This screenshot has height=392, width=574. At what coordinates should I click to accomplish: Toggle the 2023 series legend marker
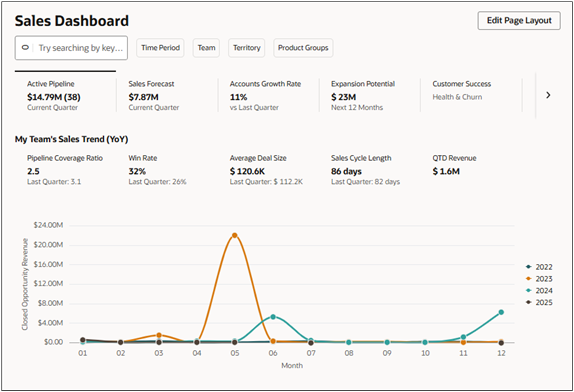(528, 279)
